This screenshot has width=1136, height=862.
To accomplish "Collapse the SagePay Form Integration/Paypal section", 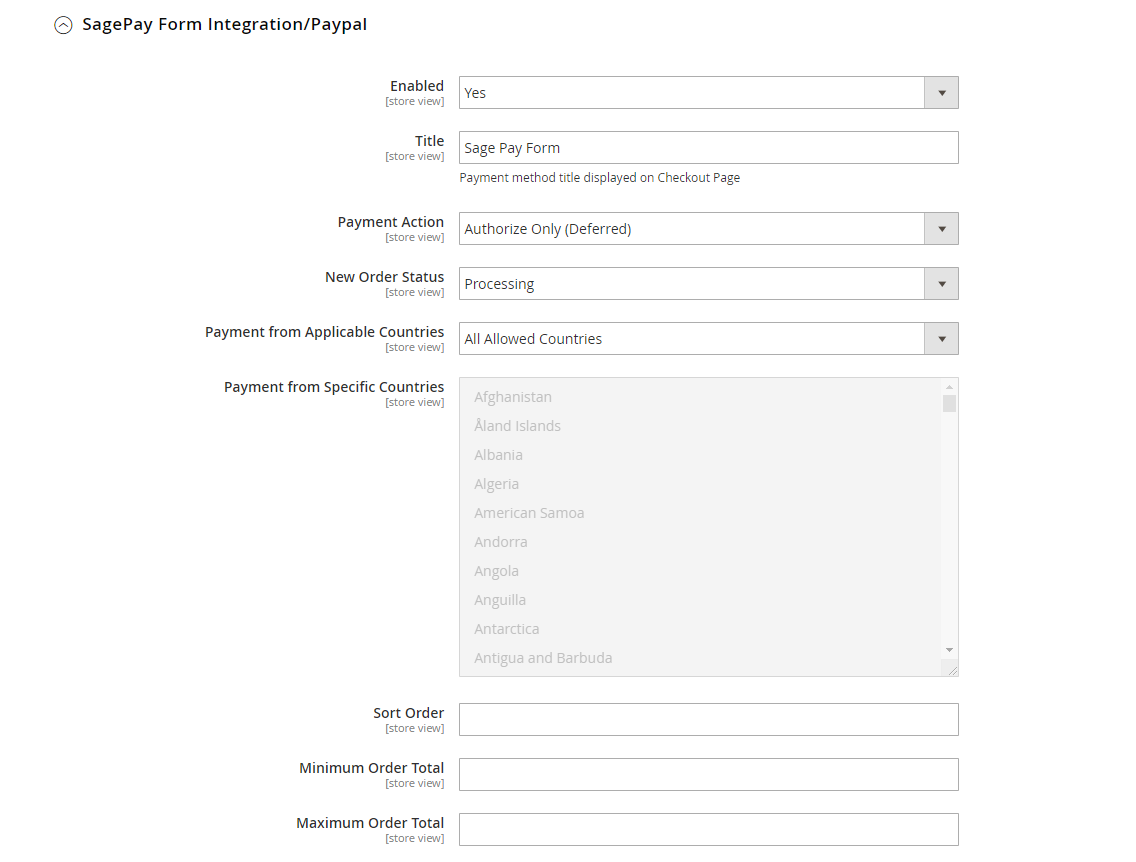I will [63, 26].
